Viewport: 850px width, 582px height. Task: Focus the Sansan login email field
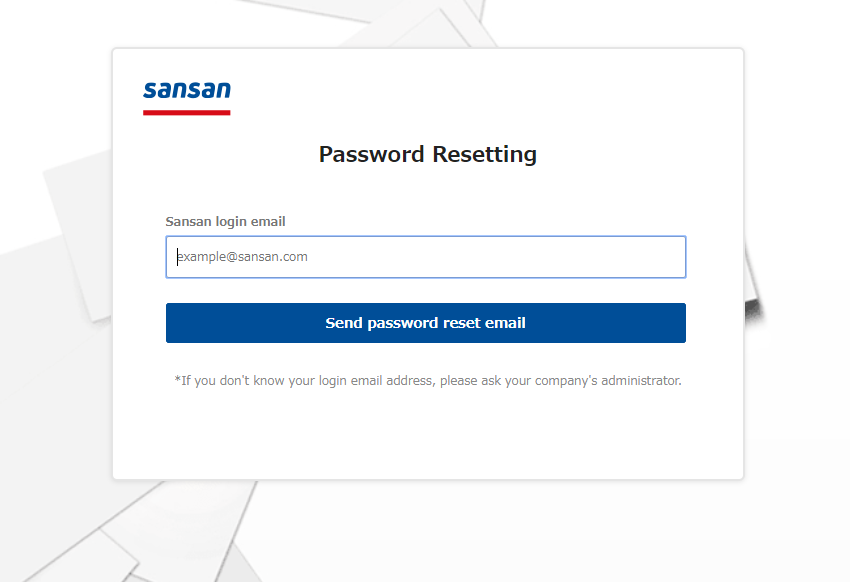tap(426, 257)
